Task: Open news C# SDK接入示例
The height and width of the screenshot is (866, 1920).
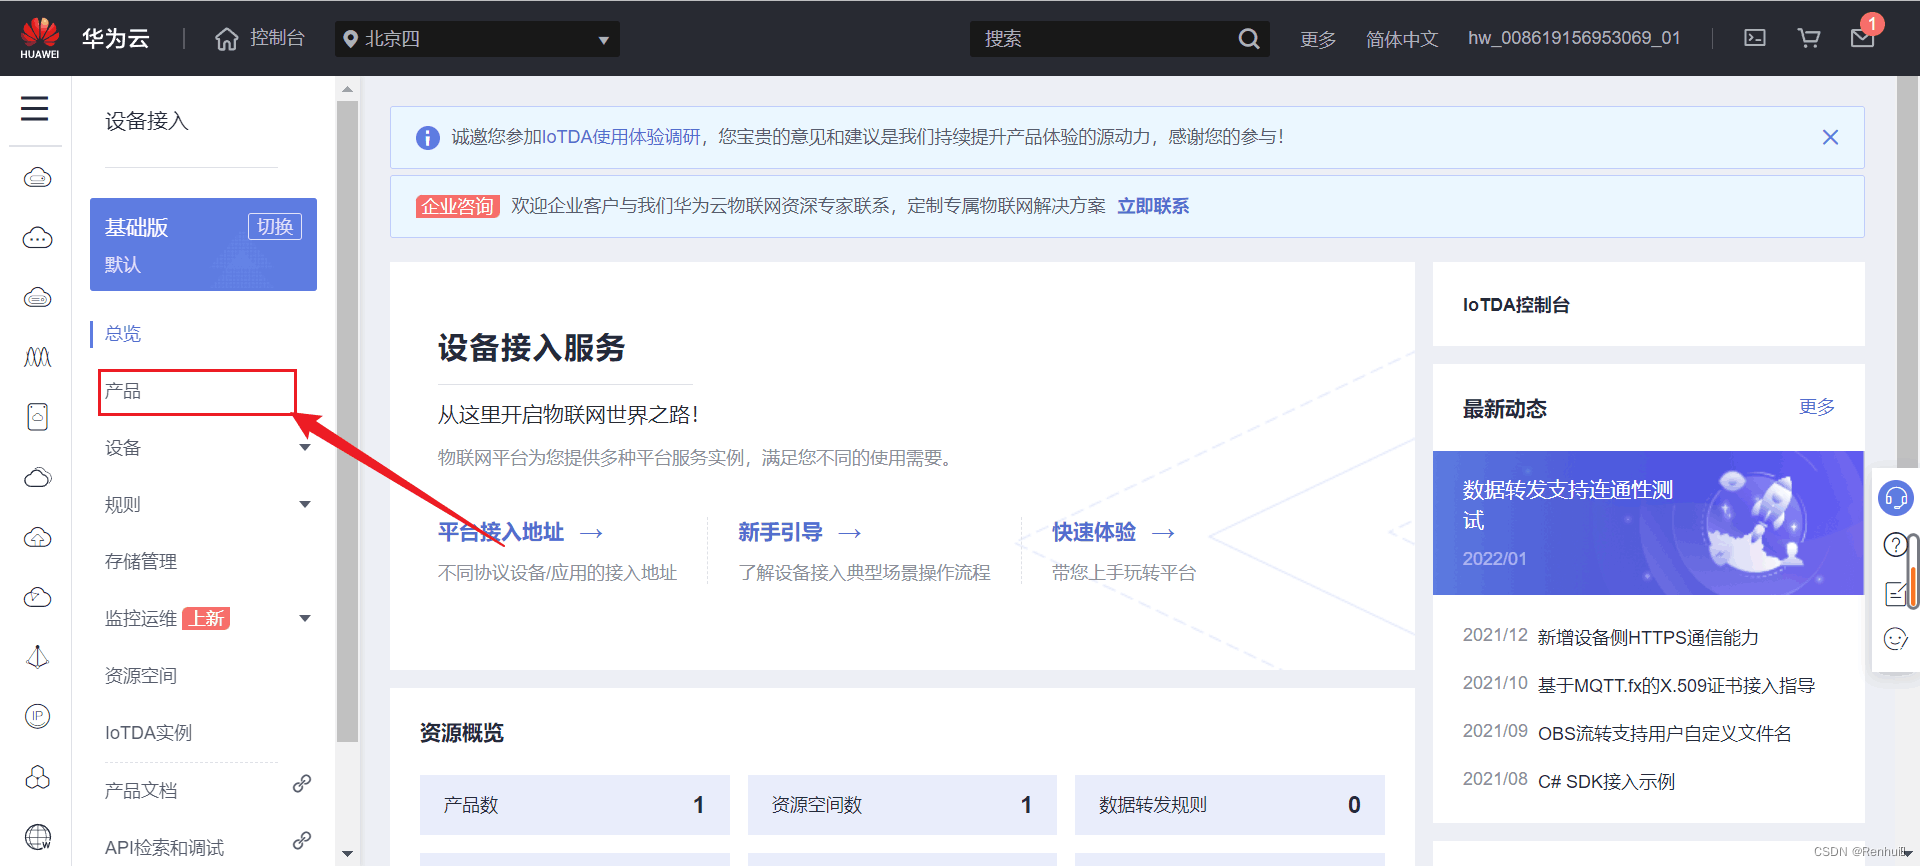Action: coord(1606,782)
